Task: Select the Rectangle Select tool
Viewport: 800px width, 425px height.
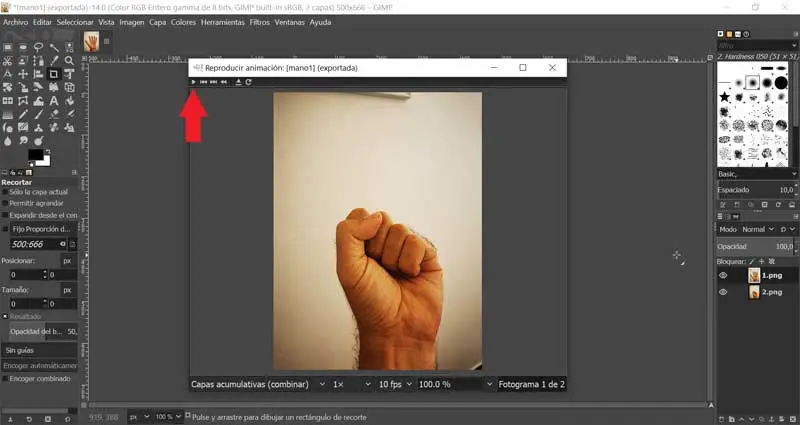Action: (x=8, y=47)
